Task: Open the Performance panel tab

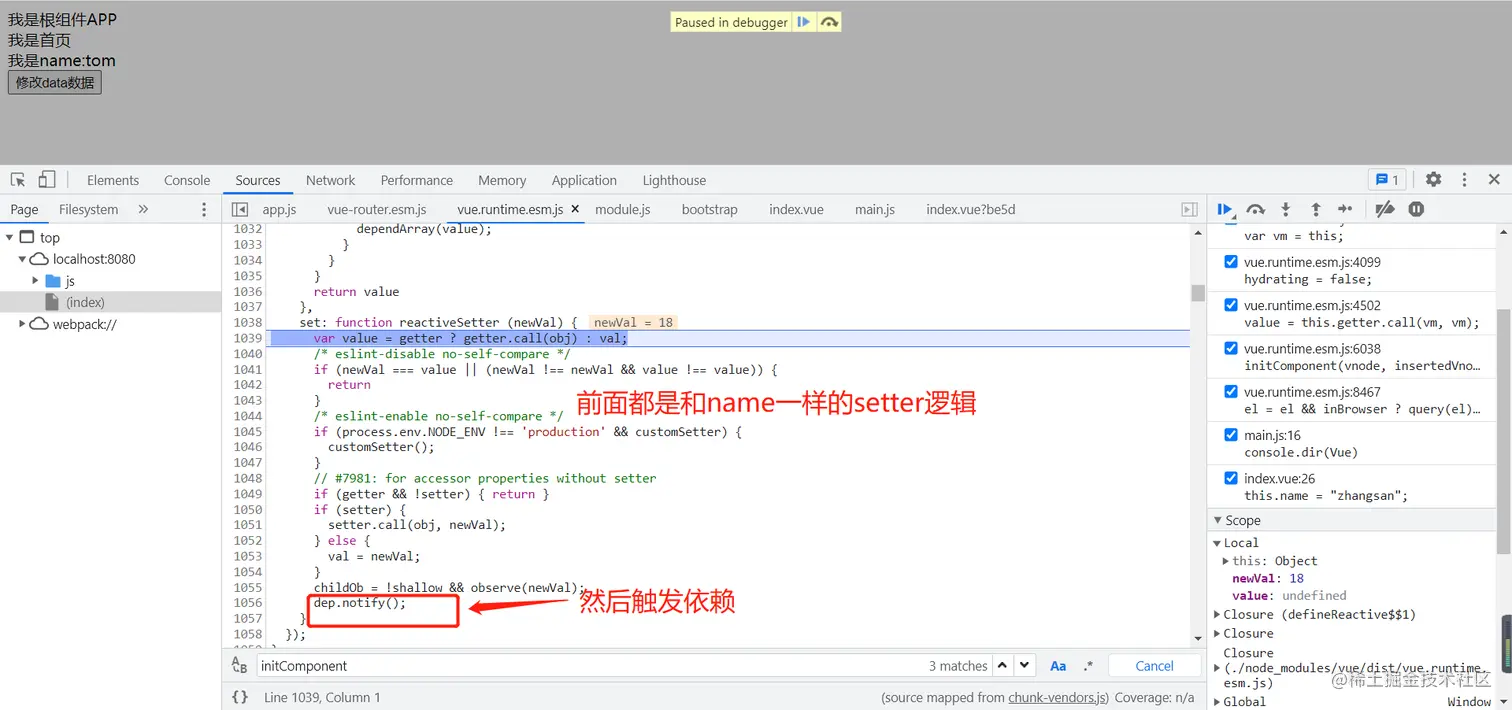Action: (x=417, y=180)
